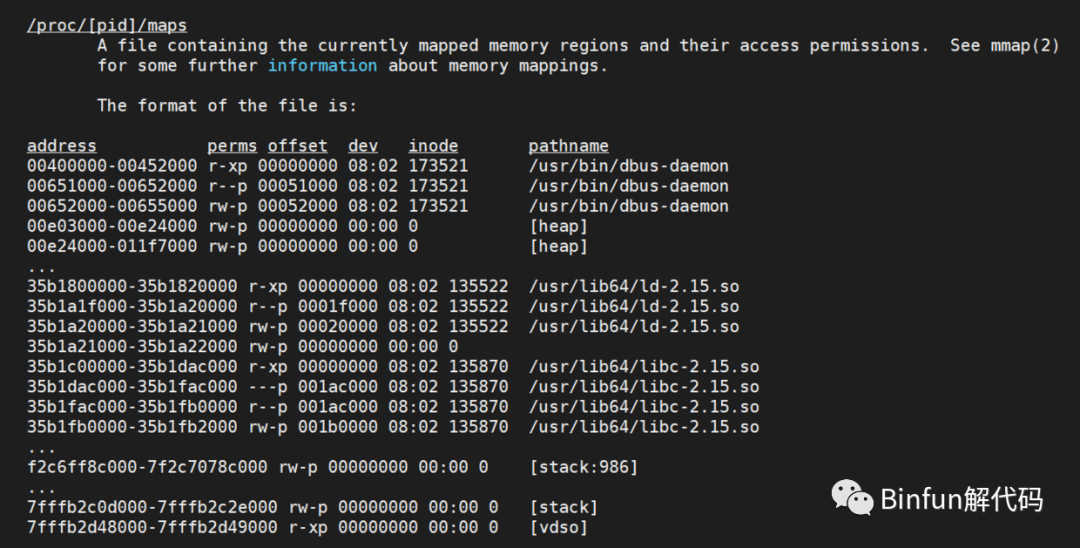Click the 'perms' column header

tap(232, 146)
